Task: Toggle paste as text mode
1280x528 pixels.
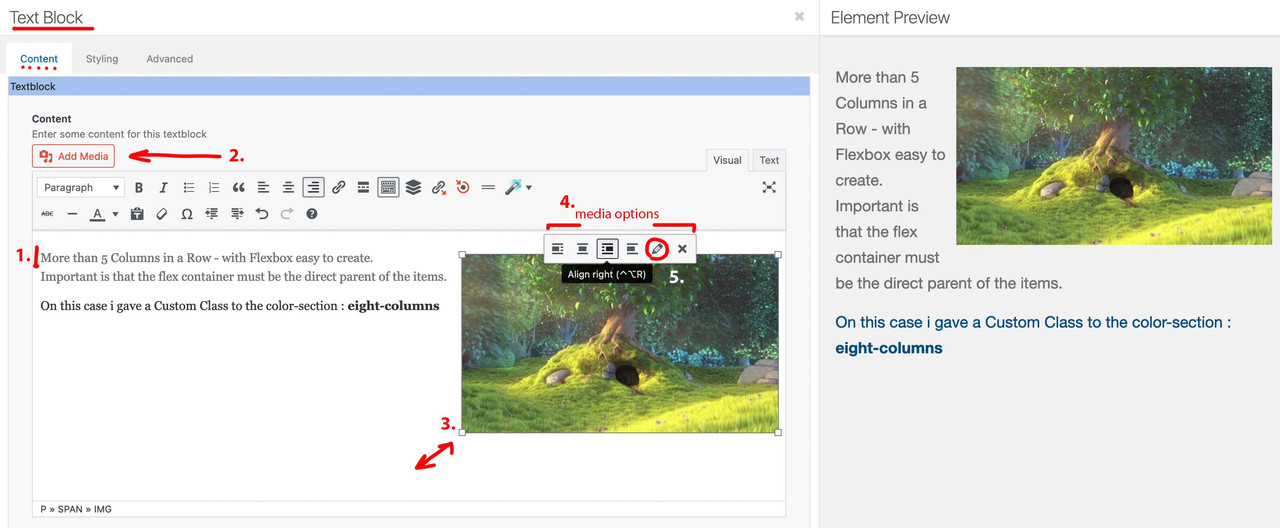Action: [x=137, y=214]
